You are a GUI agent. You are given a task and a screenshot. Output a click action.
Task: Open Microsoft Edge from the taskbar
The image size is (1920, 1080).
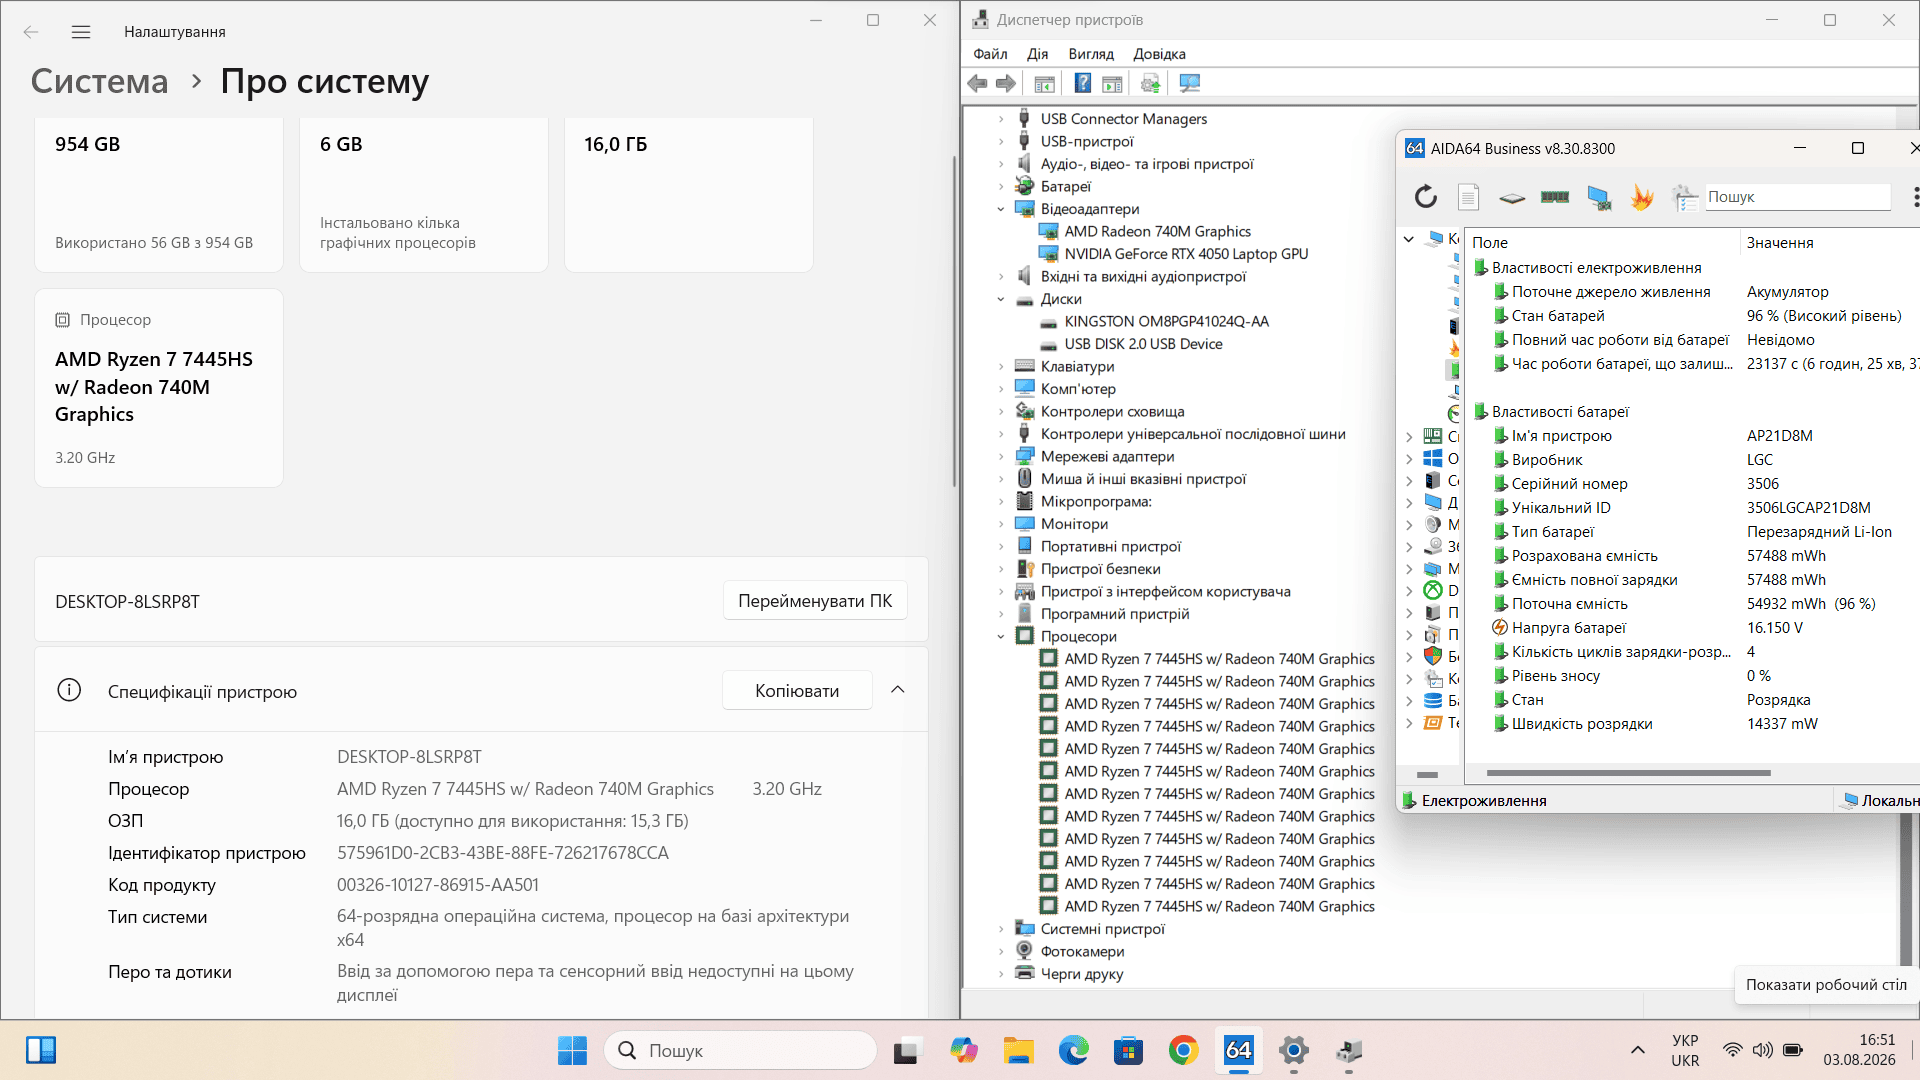pos(1073,1050)
